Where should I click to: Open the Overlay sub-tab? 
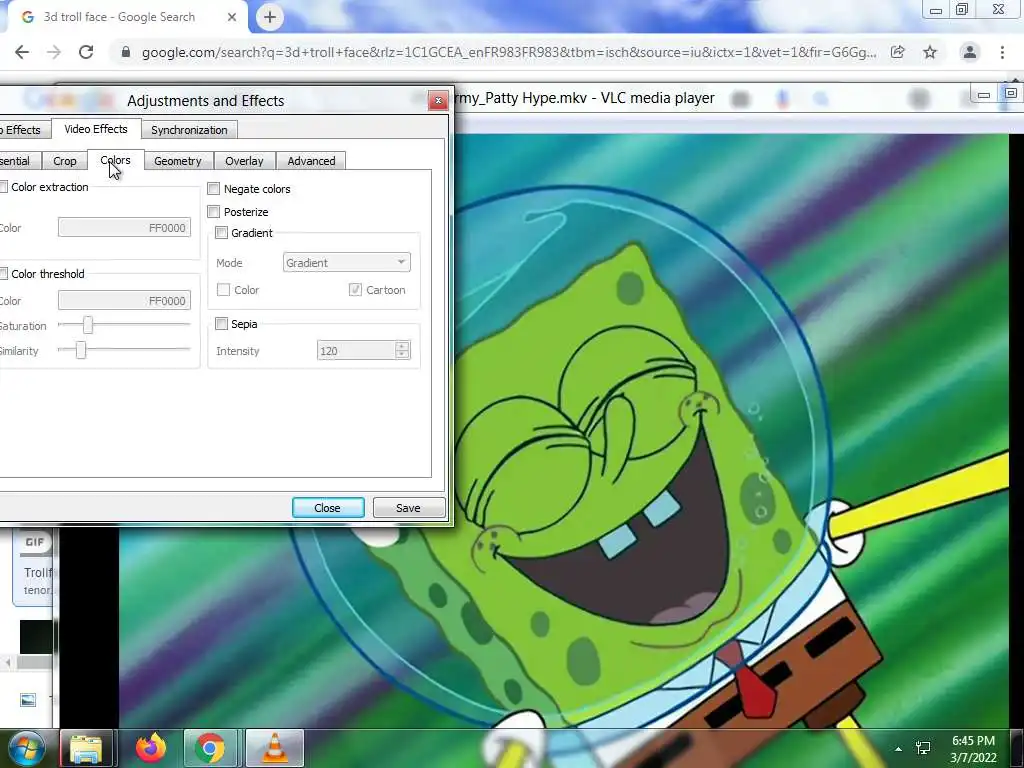(x=244, y=161)
